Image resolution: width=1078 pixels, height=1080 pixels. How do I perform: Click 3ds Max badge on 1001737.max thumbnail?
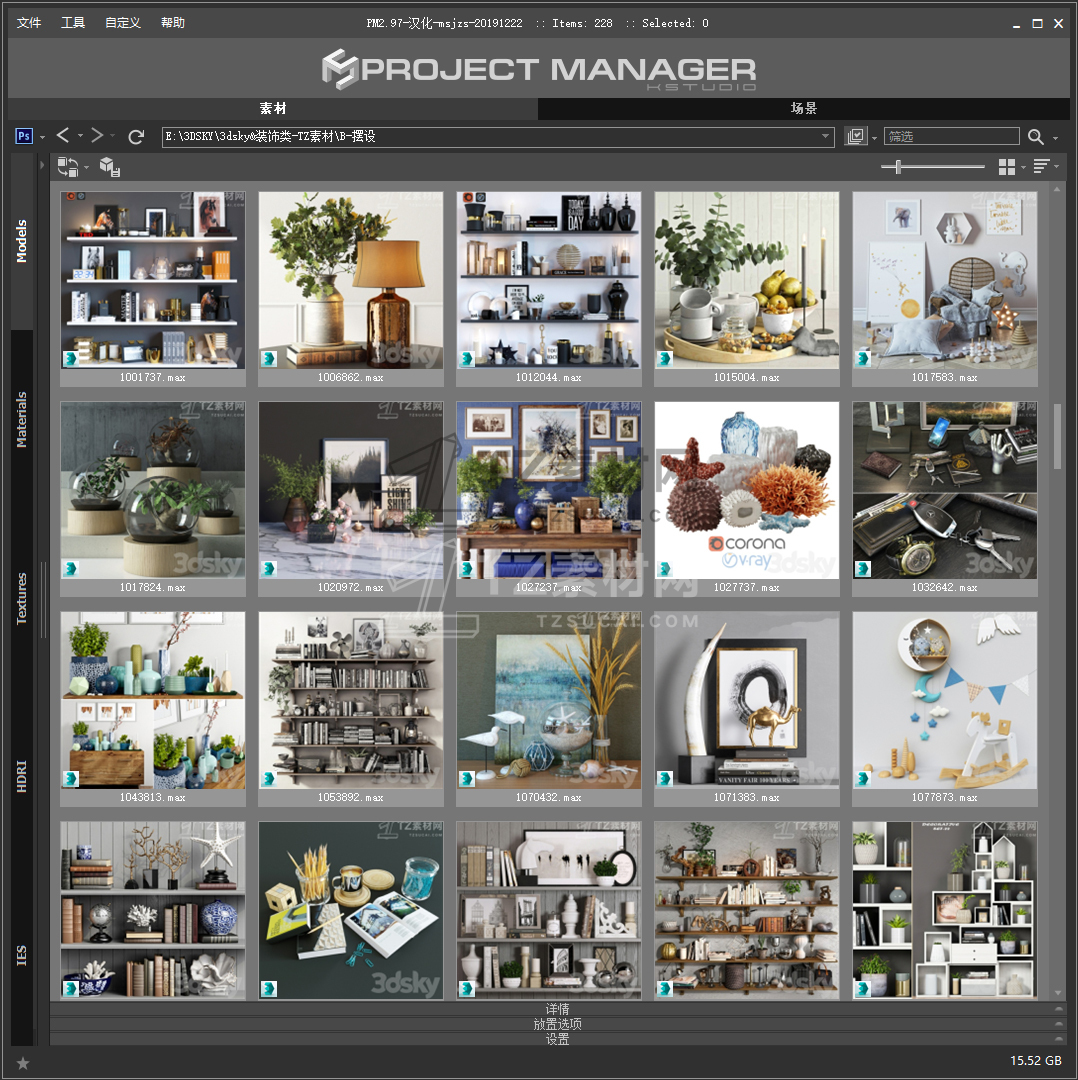point(70,358)
